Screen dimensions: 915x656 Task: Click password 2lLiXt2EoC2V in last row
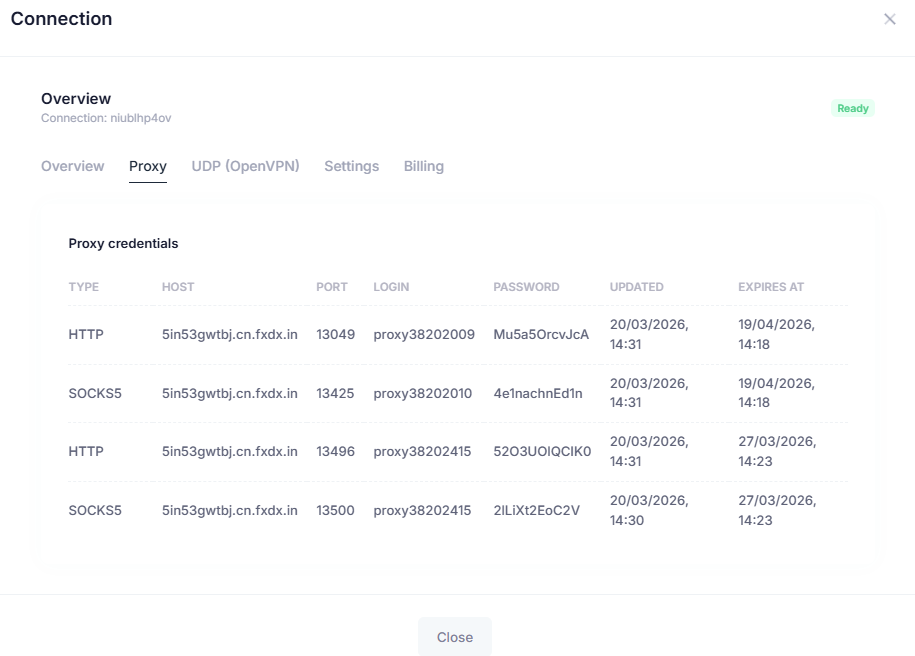click(x=536, y=510)
